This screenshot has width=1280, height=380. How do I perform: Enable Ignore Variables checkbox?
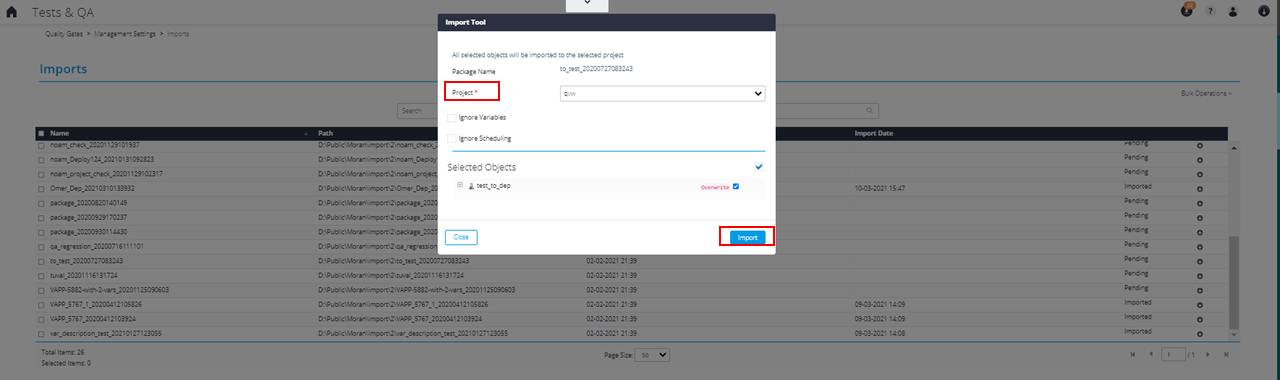(453, 117)
